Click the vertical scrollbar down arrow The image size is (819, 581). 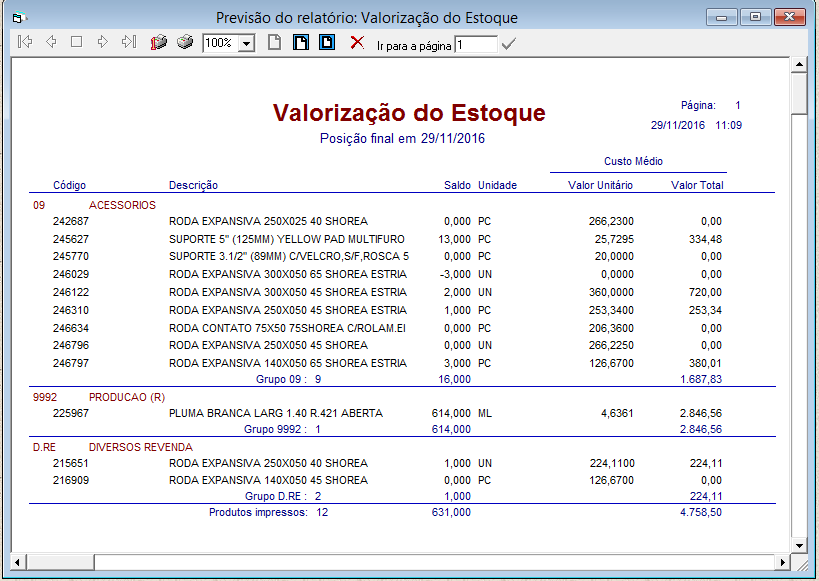pyautogui.click(x=798, y=545)
